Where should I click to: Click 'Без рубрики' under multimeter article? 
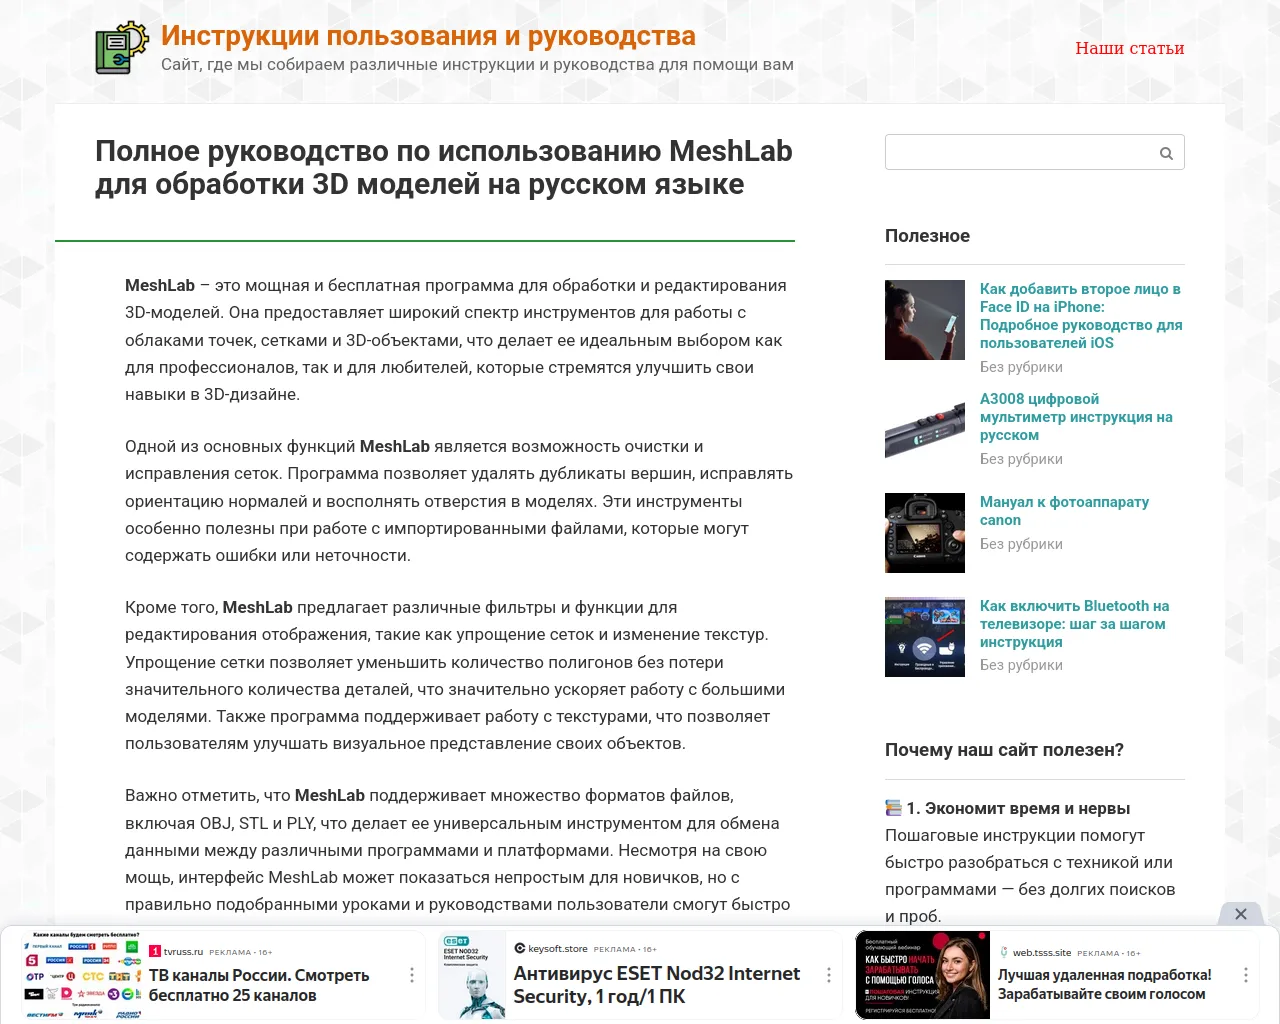tap(1021, 459)
